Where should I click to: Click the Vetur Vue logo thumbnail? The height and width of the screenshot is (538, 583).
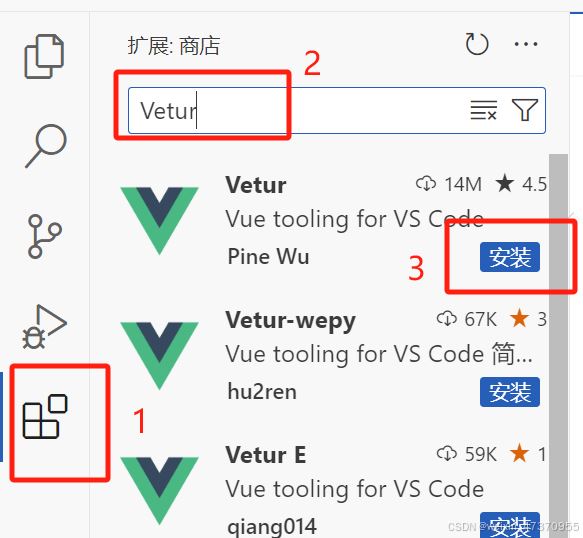(160, 221)
